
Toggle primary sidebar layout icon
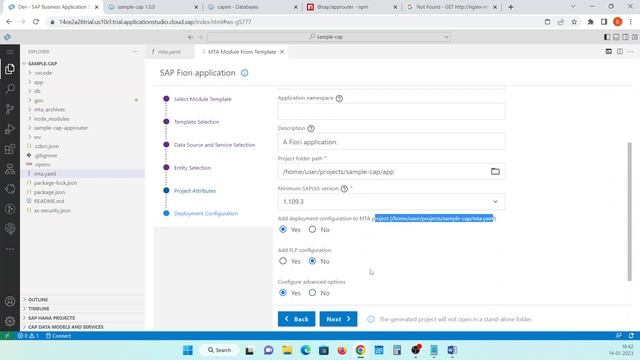click(x=607, y=37)
